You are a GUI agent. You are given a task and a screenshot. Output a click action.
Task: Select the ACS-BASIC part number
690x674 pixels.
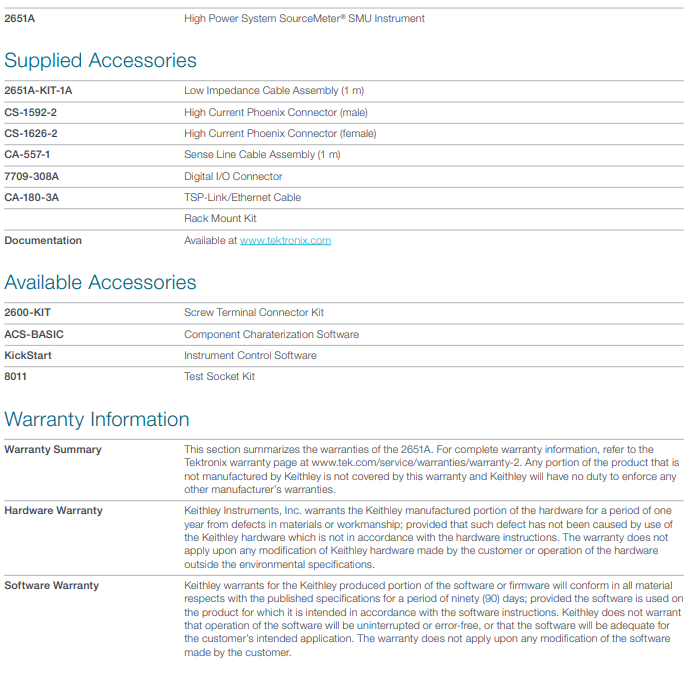(34, 335)
